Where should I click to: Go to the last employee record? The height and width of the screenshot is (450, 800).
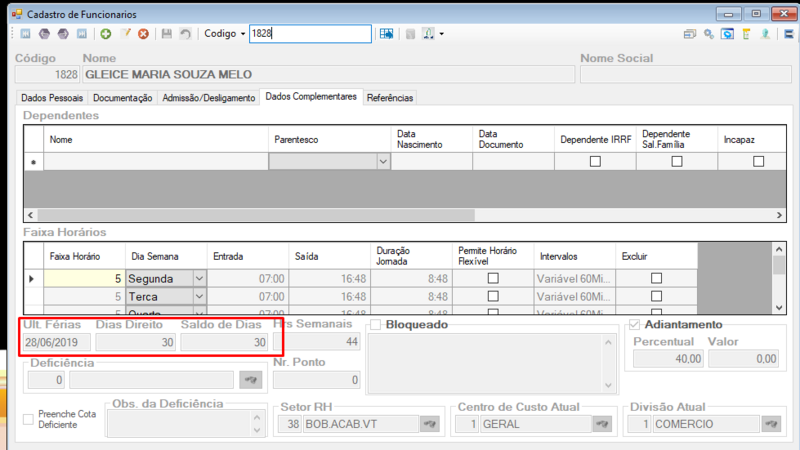[x=82, y=34]
